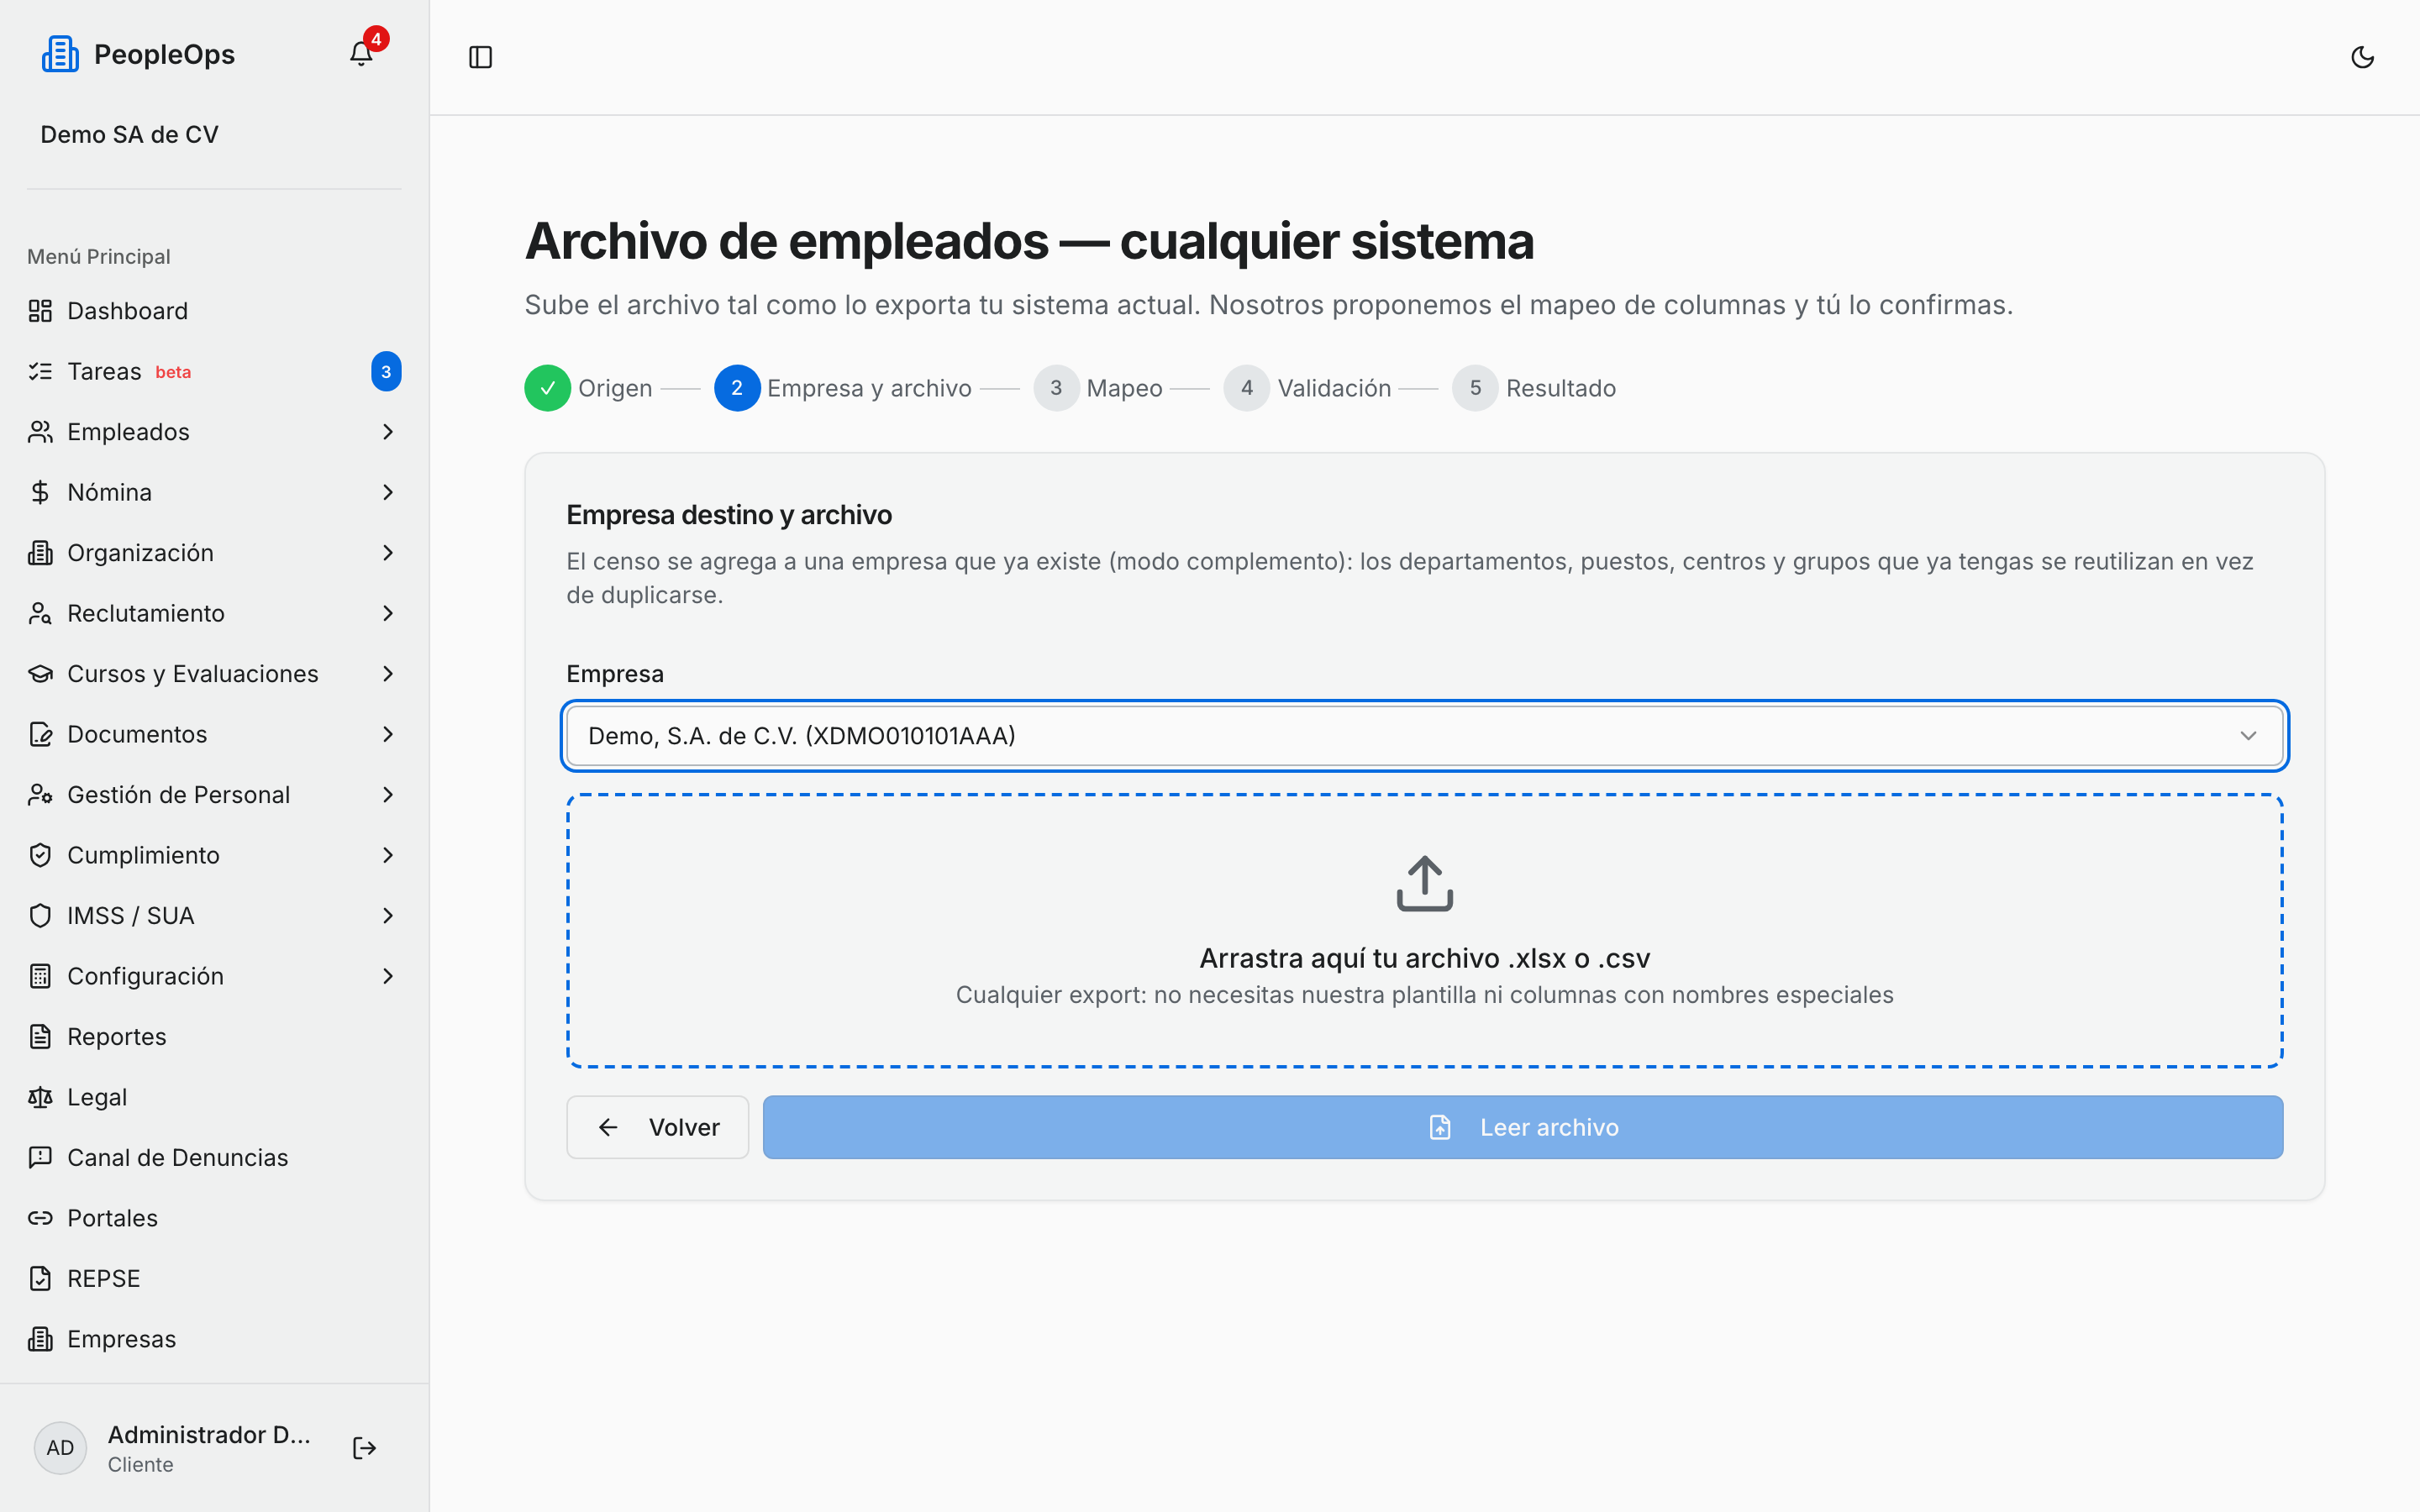This screenshot has width=2420, height=1512.
Task: Expand the Organización submenu chevron
Action: (x=388, y=553)
